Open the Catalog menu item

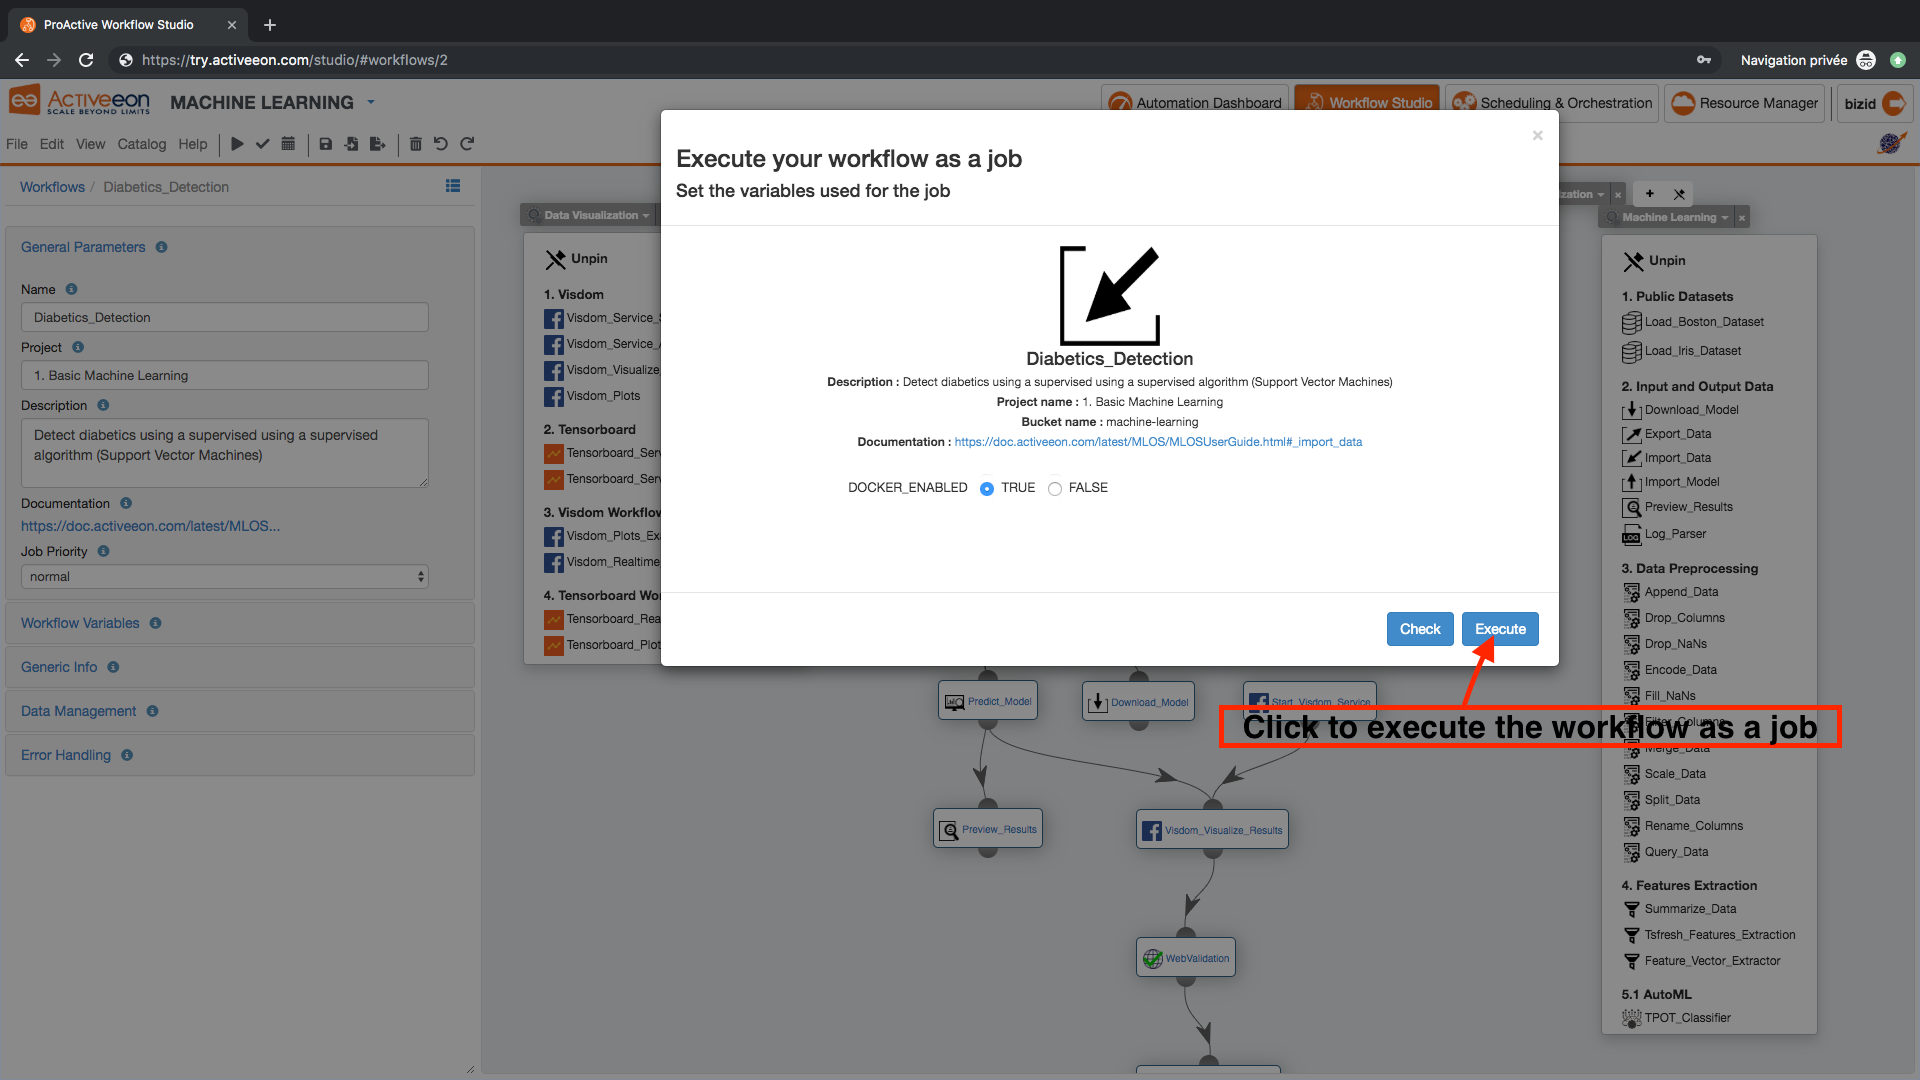(x=142, y=144)
